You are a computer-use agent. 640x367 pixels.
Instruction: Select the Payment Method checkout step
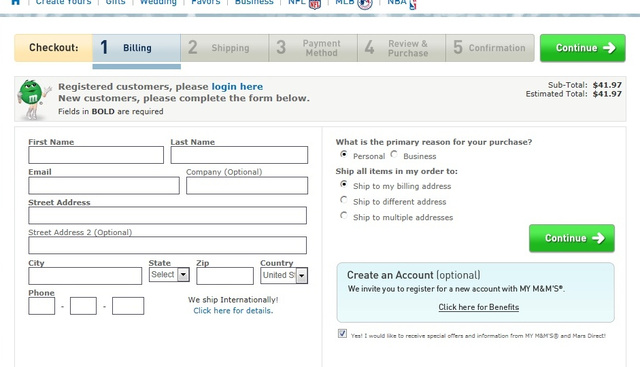pyautogui.click(x=313, y=48)
